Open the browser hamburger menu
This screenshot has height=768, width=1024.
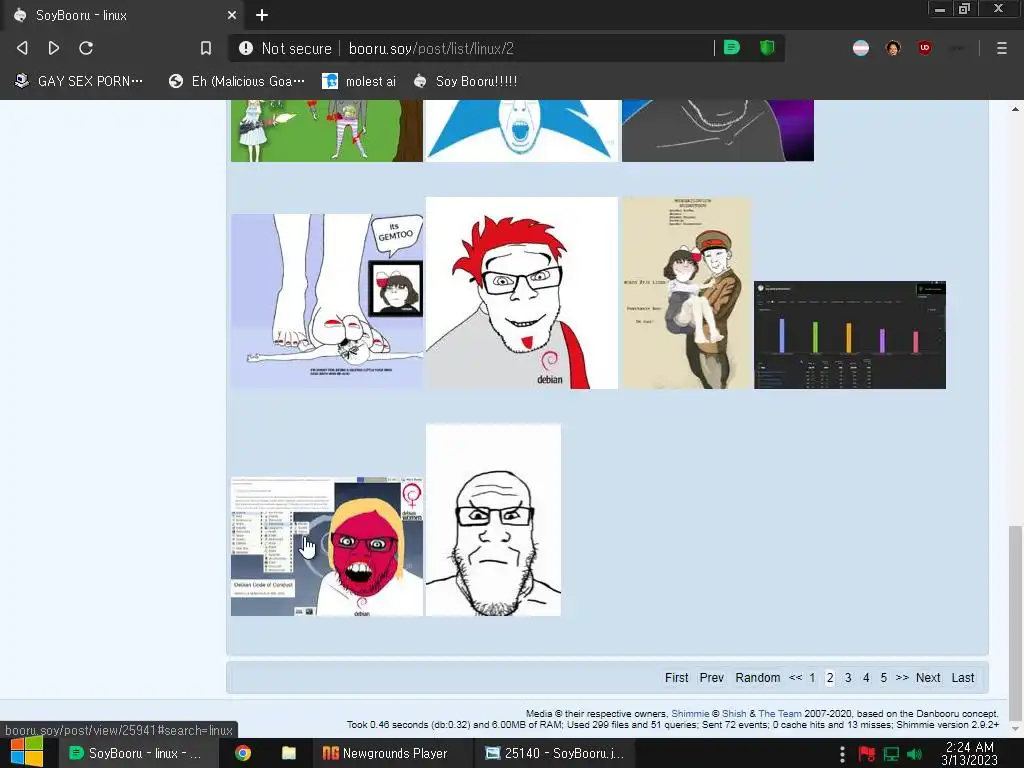[1002, 48]
